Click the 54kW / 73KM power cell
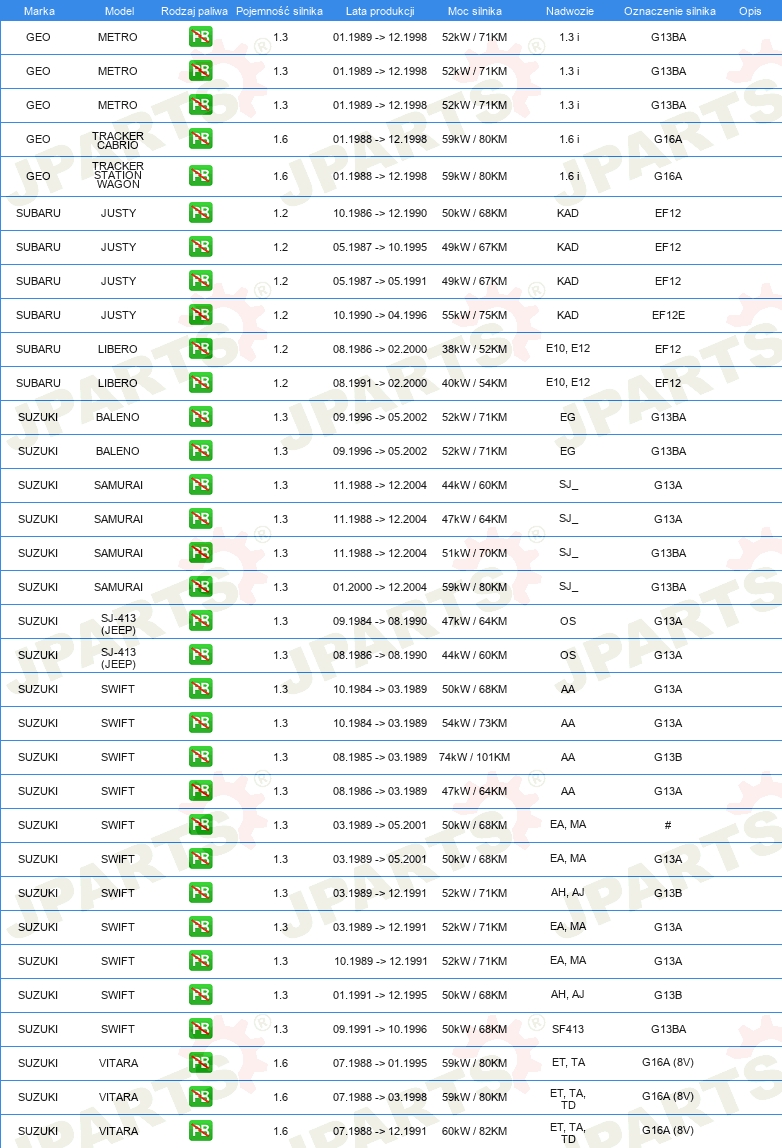Image resolution: width=782 pixels, height=1148 pixels. coord(474,723)
